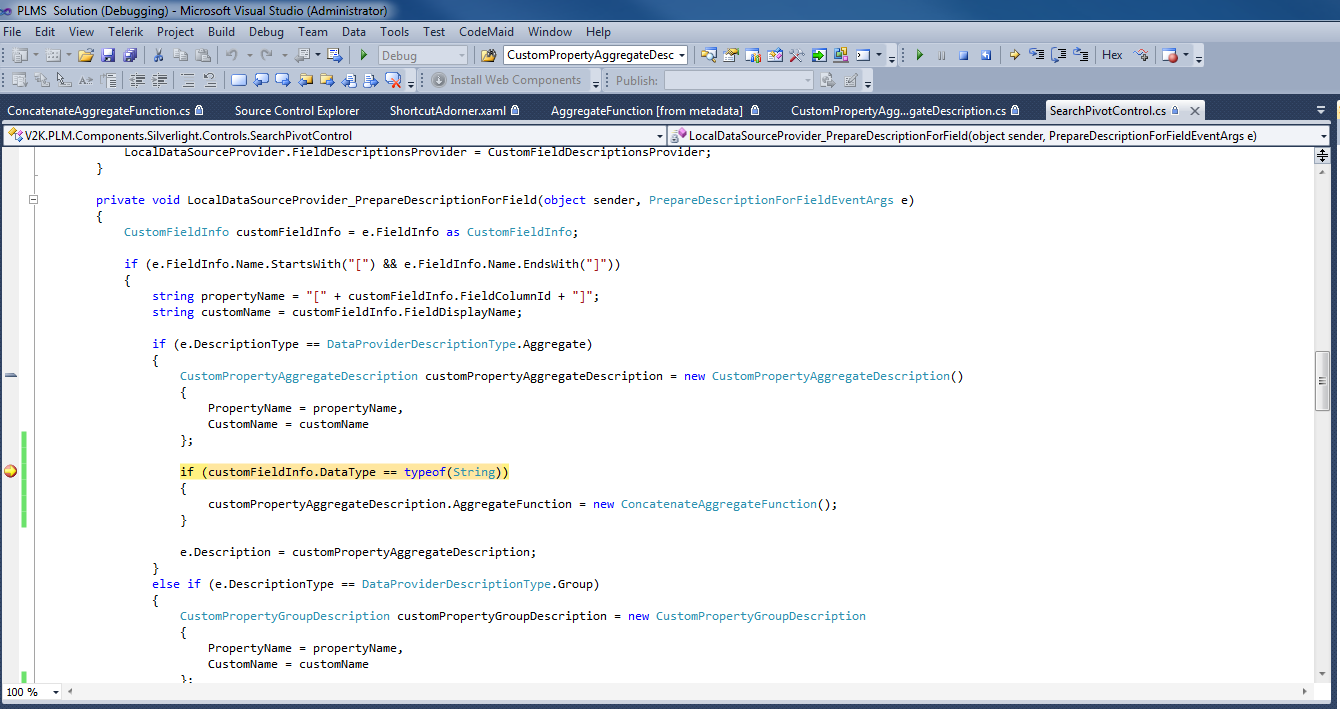Open the Telerik menu

[126, 32]
